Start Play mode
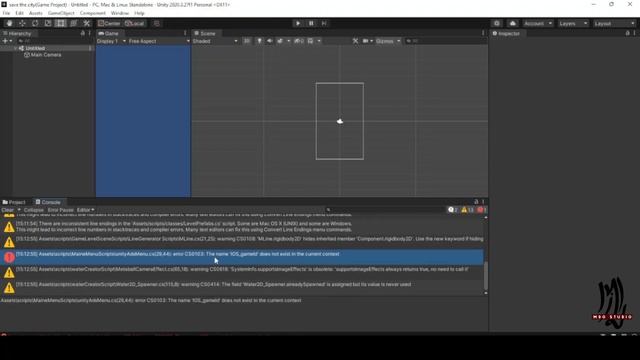The image size is (640, 360). (x=298, y=23)
